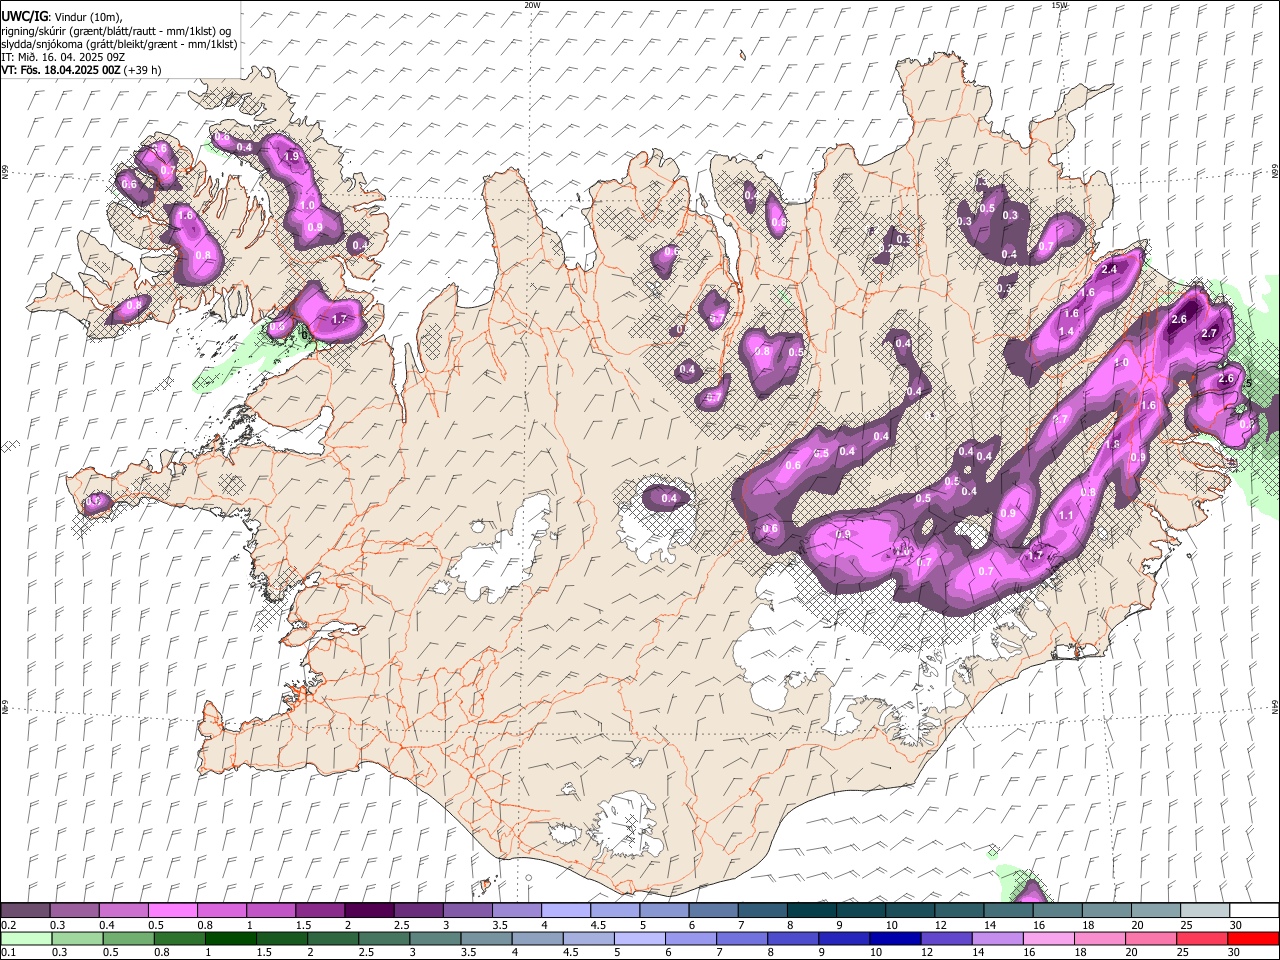Click the 'rigning/skúrir' legend description line

pyautogui.click(x=117, y=31)
